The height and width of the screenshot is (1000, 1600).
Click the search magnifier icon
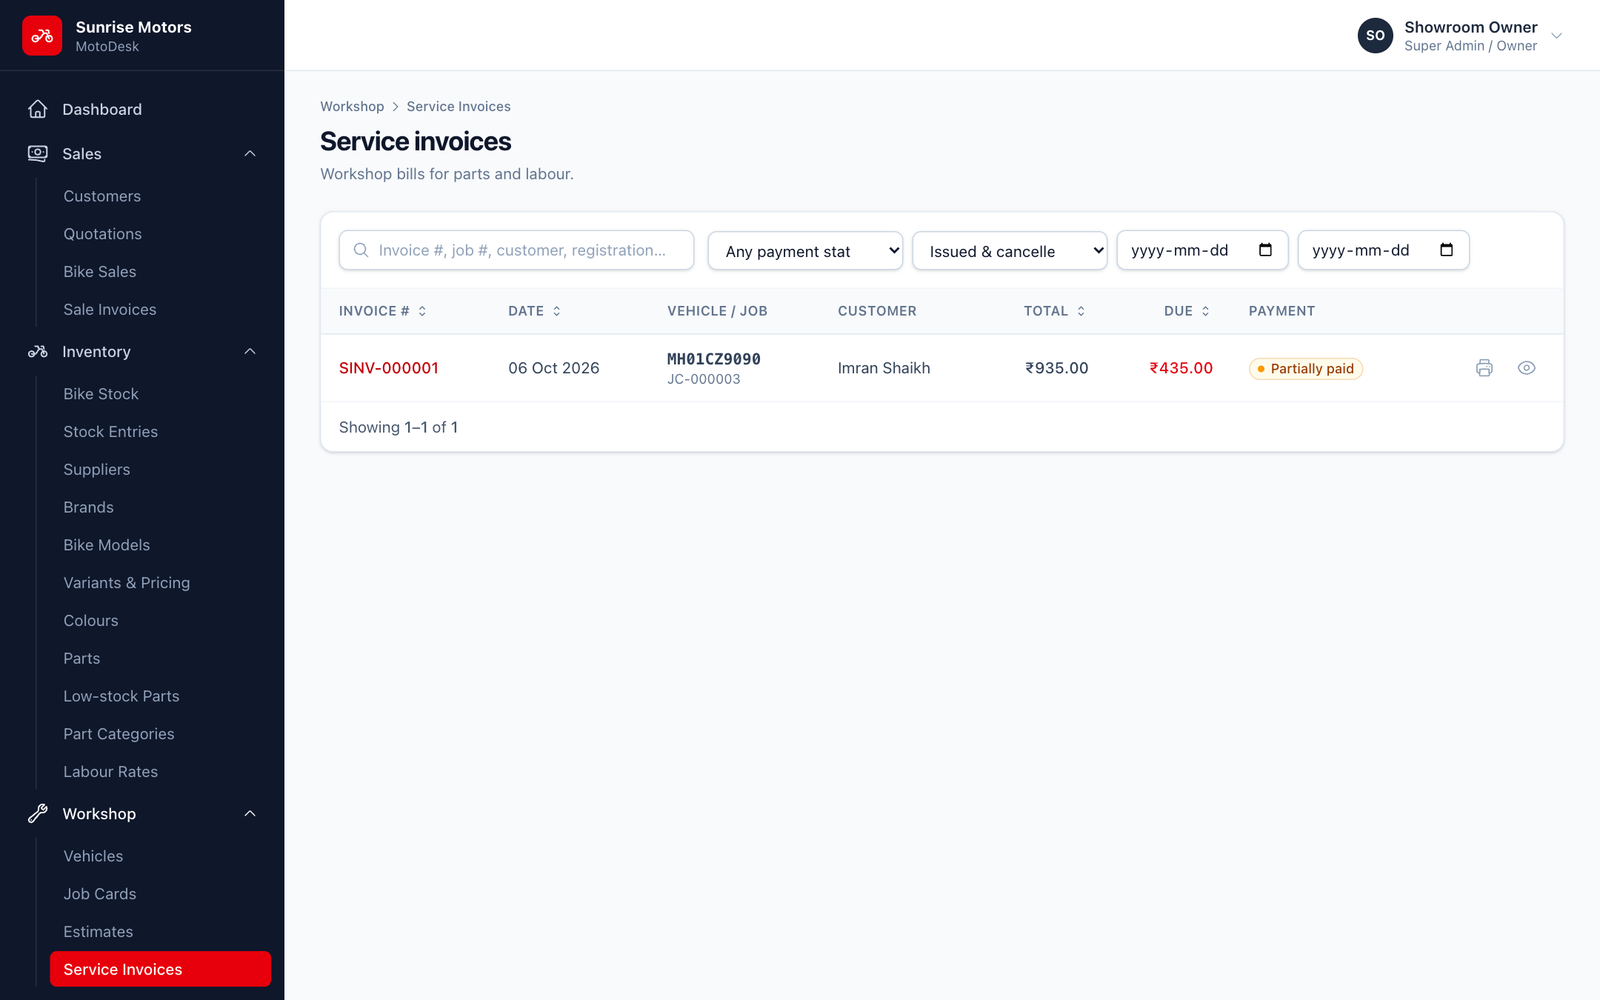pyautogui.click(x=361, y=250)
